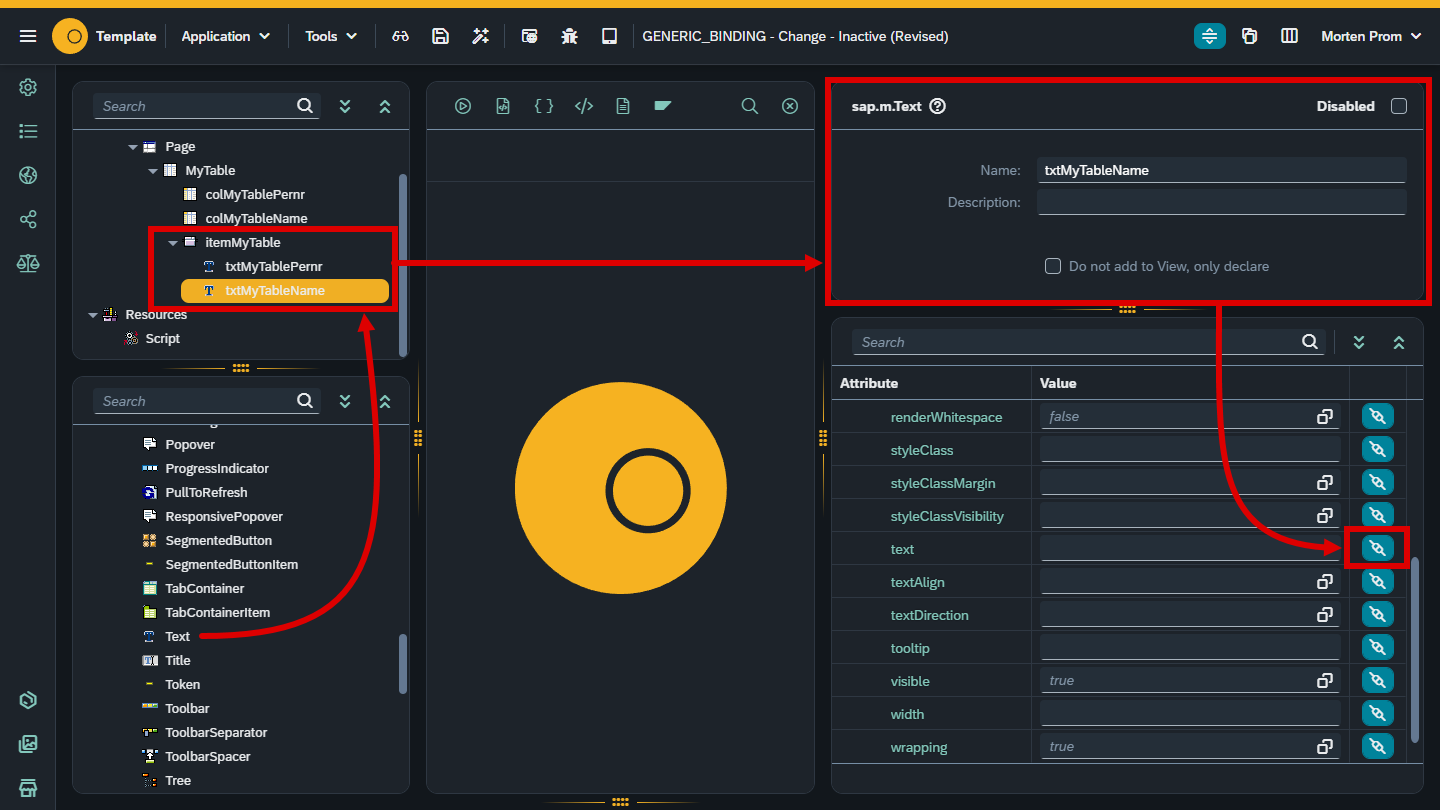Select SegmentedButton in the component list
Viewport: 1440px width, 810px height.
click(218, 541)
